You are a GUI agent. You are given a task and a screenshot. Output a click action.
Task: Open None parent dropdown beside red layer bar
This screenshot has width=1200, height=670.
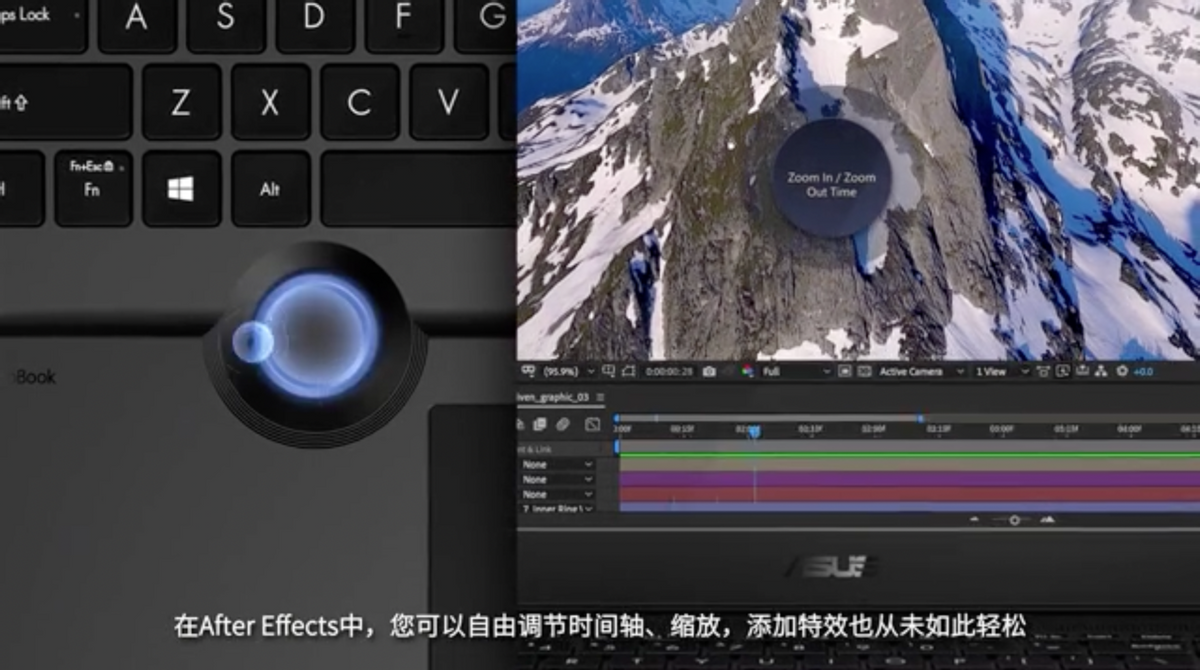click(x=557, y=494)
